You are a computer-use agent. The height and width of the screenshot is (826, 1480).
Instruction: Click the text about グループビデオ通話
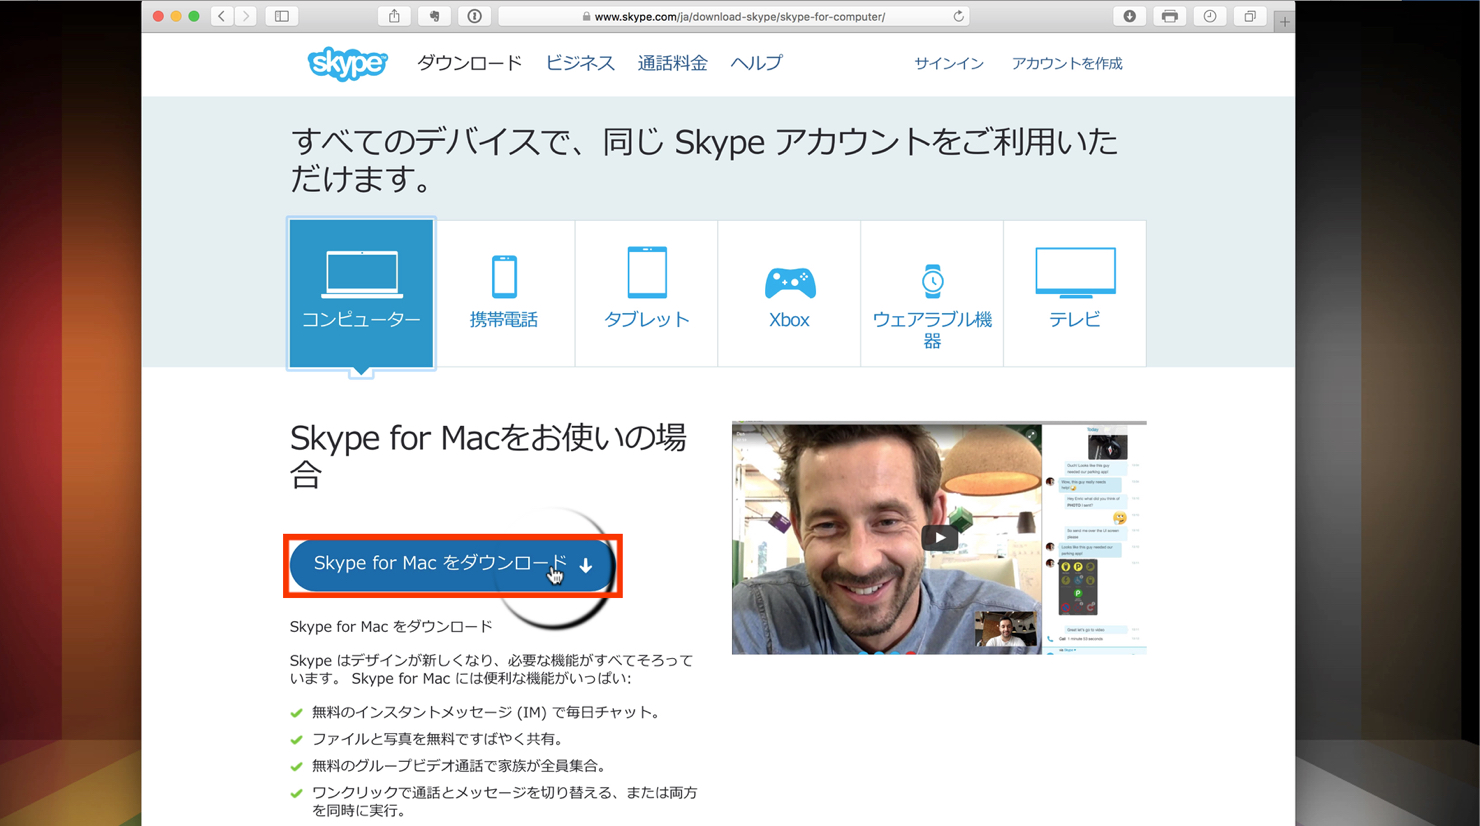[x=459, y=766]
